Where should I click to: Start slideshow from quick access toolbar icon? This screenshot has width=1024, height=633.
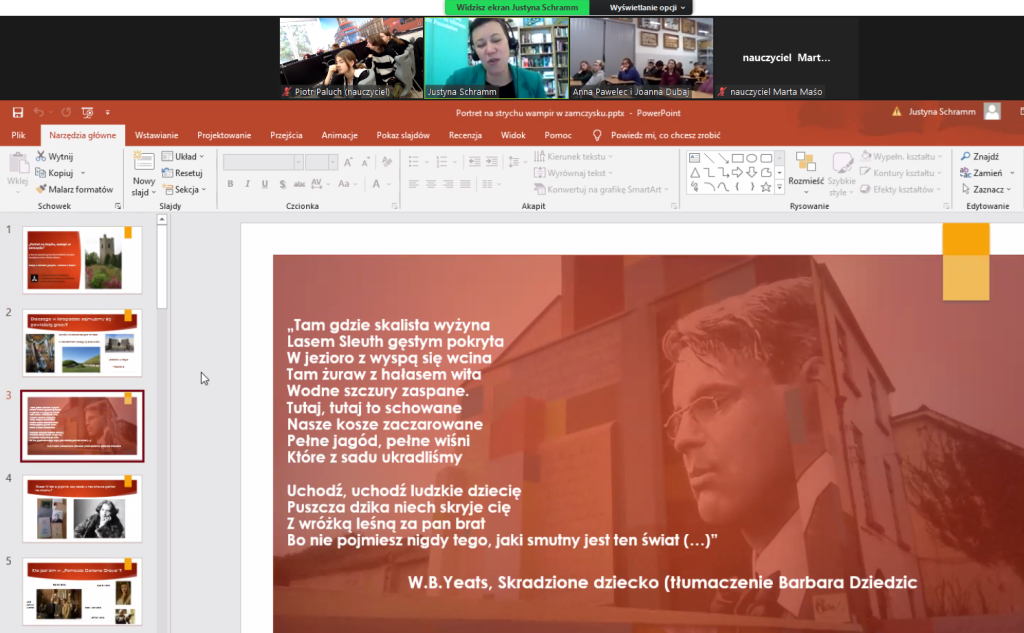coord(87,113)
